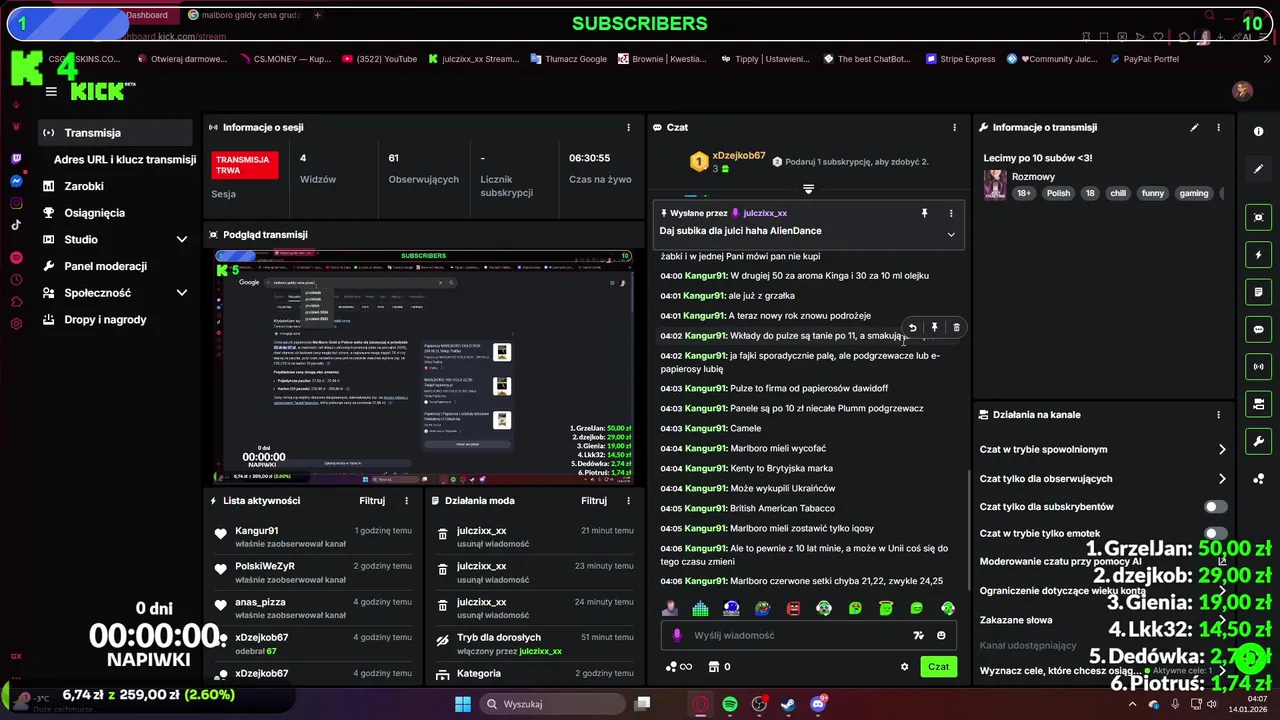Open the Transmisja sidebar item
Image resolution: width=1280 pixels, height=720 pixels.
click(x=115, y=133)
